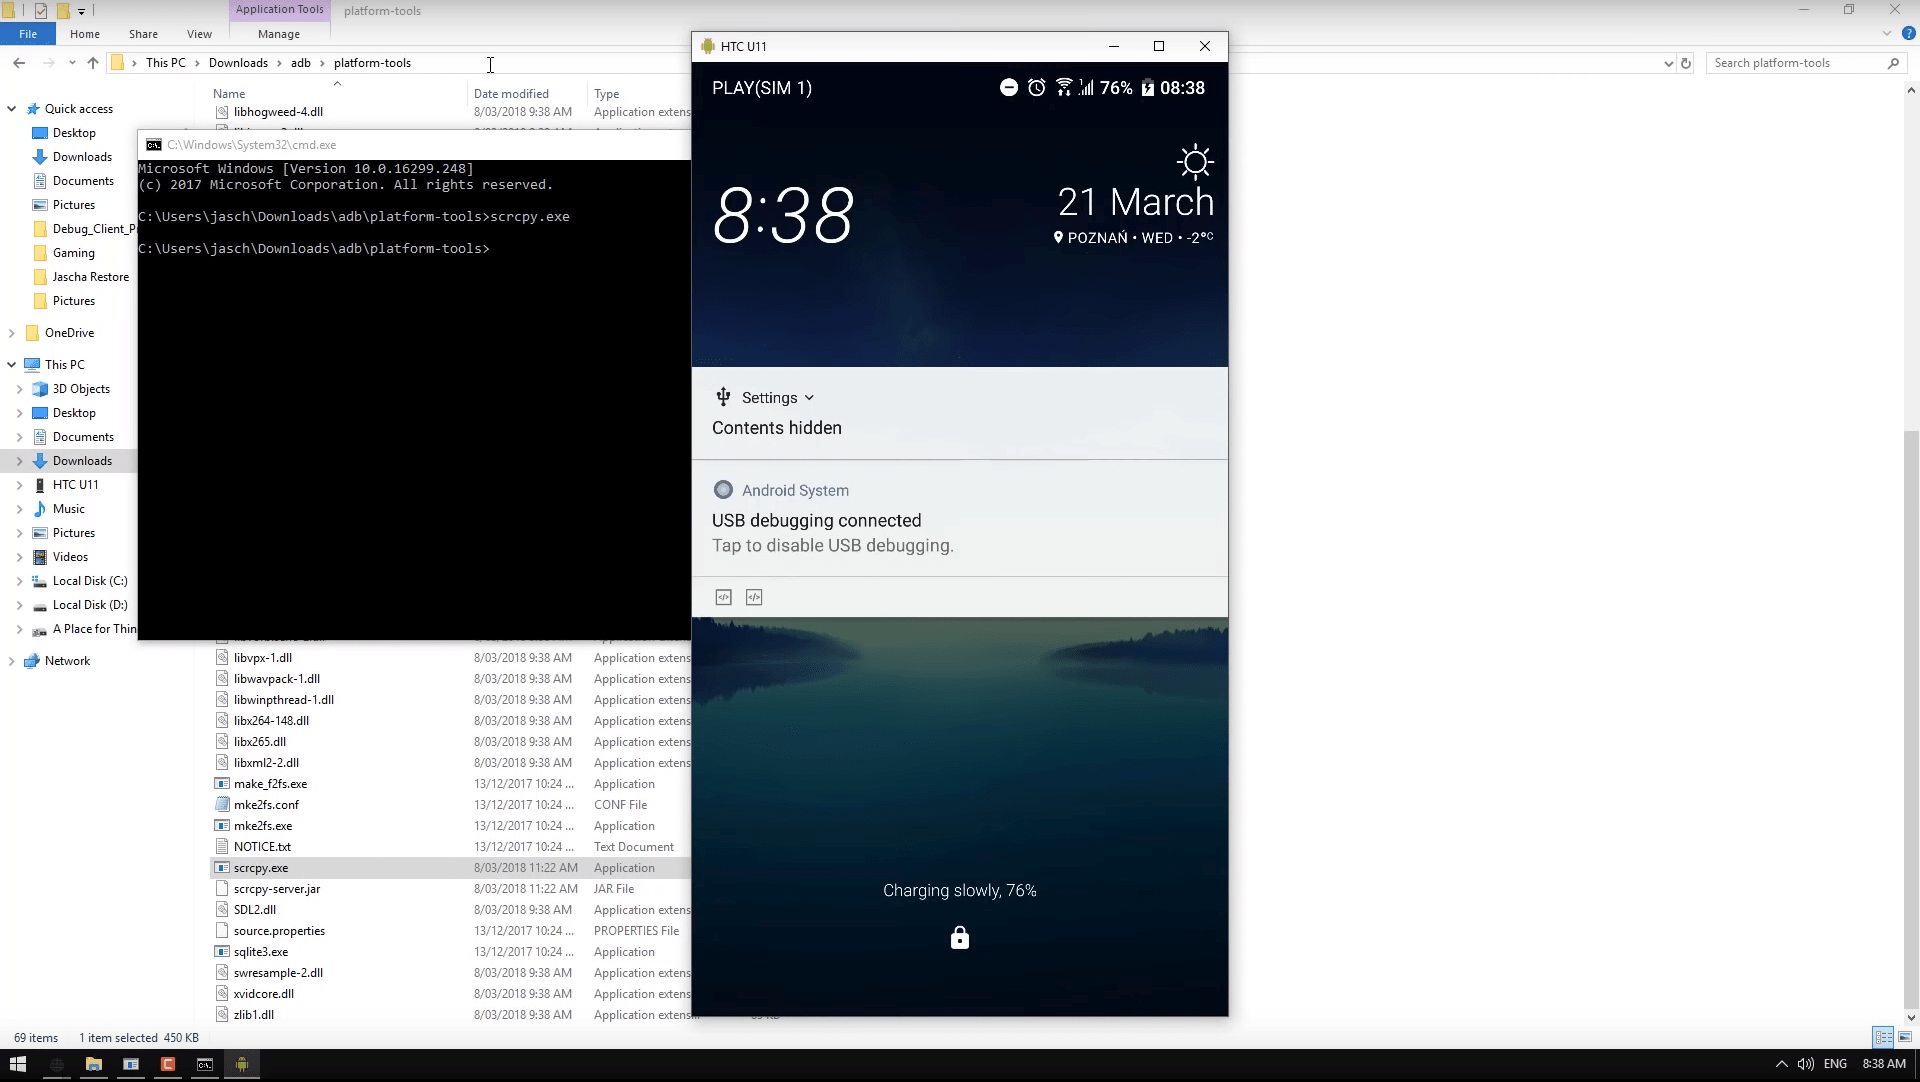Click the Up arrow in Explorer navigation
The image size is (1920, 1082).
(x=93, y=63)
